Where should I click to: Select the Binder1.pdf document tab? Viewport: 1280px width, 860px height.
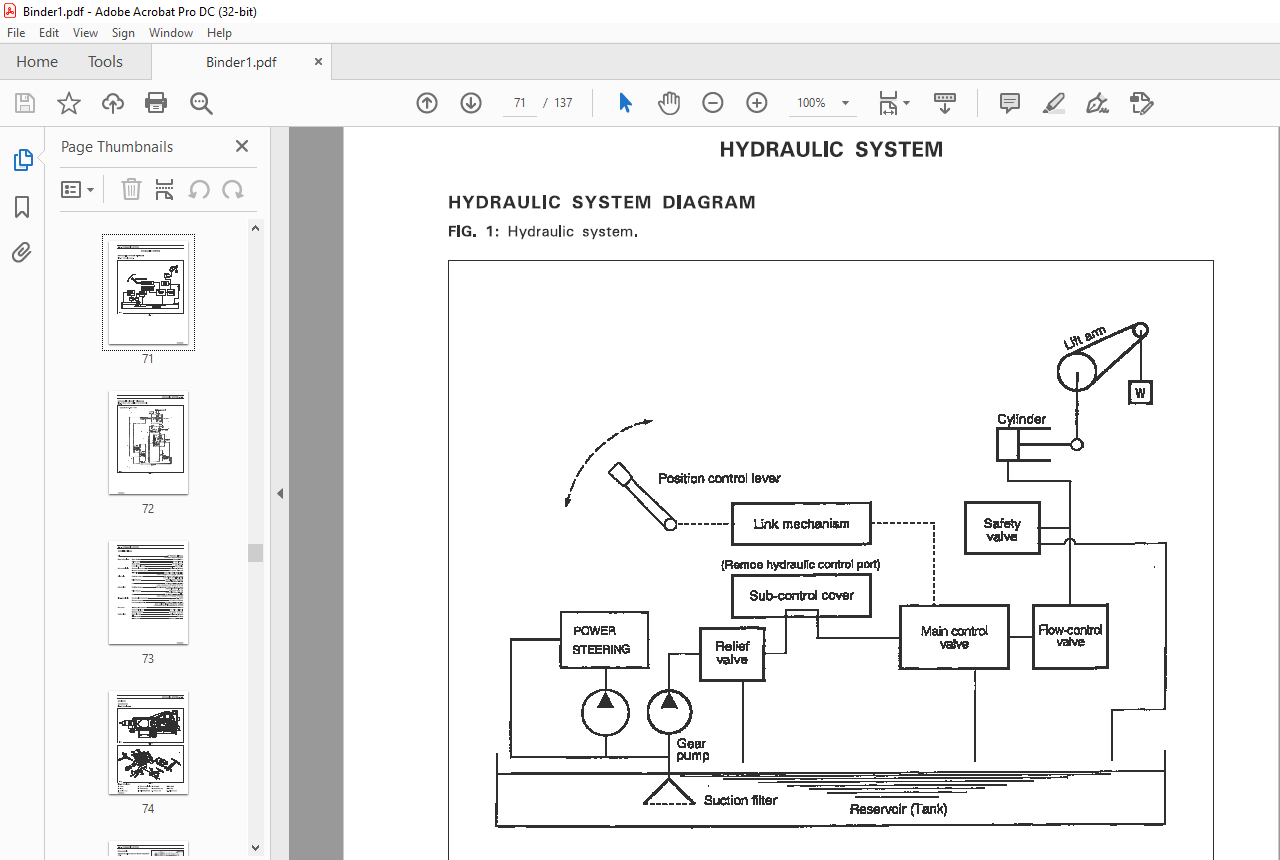point(241,62)
